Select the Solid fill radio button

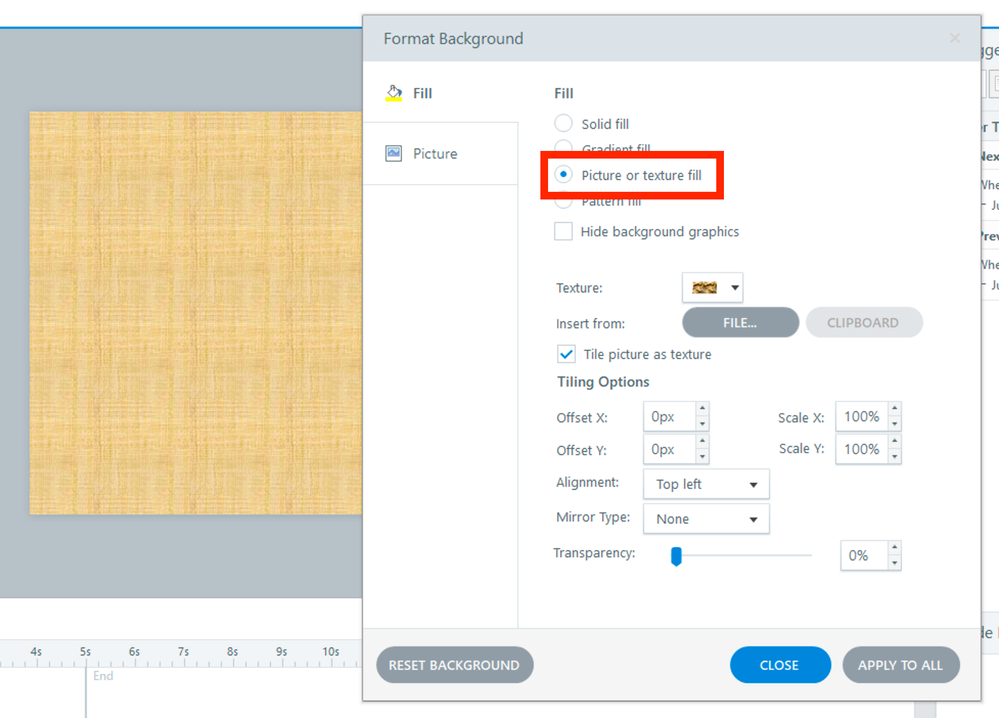(563, 123)
